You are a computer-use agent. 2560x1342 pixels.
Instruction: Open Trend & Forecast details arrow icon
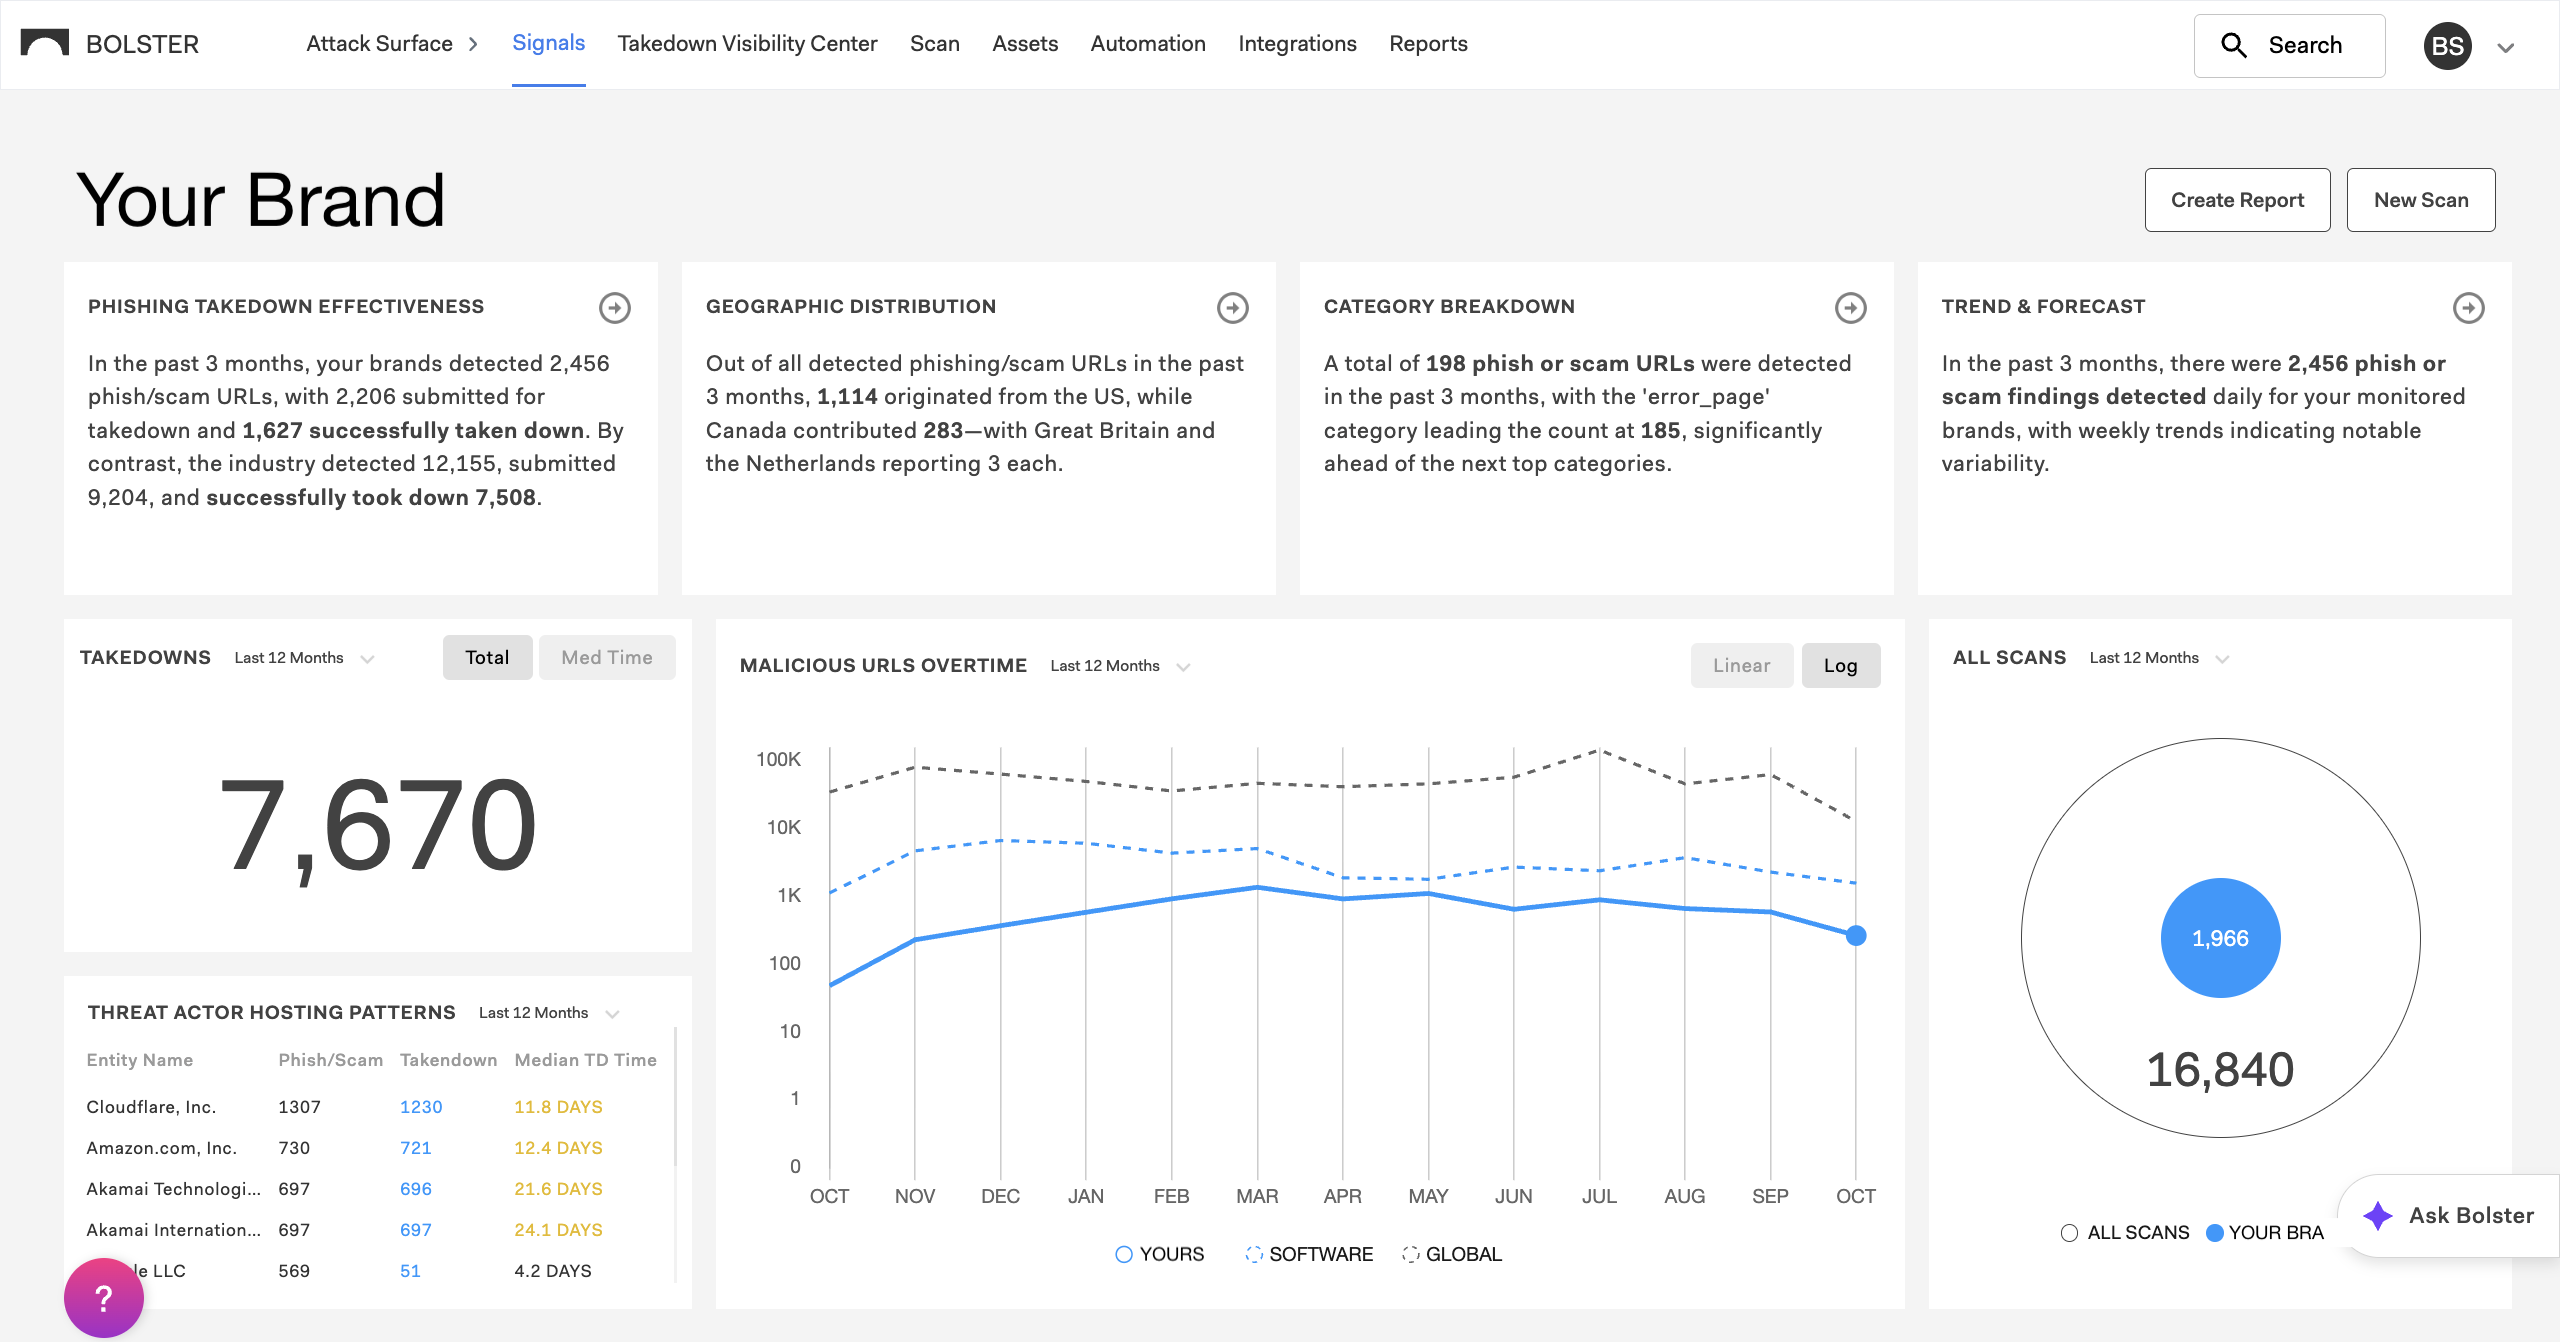pyautogui.click(x=2469, y=308)
